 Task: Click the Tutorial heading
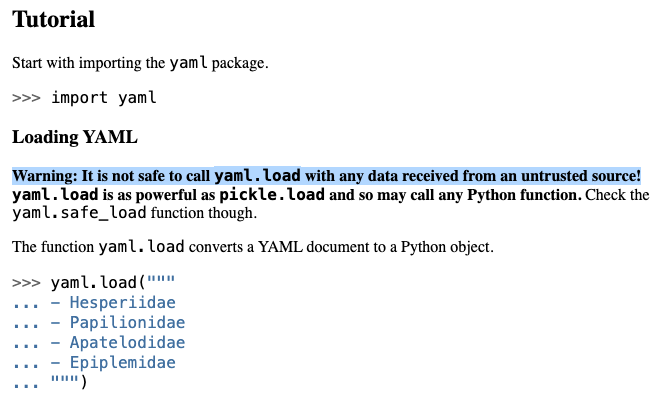point(53,19)
